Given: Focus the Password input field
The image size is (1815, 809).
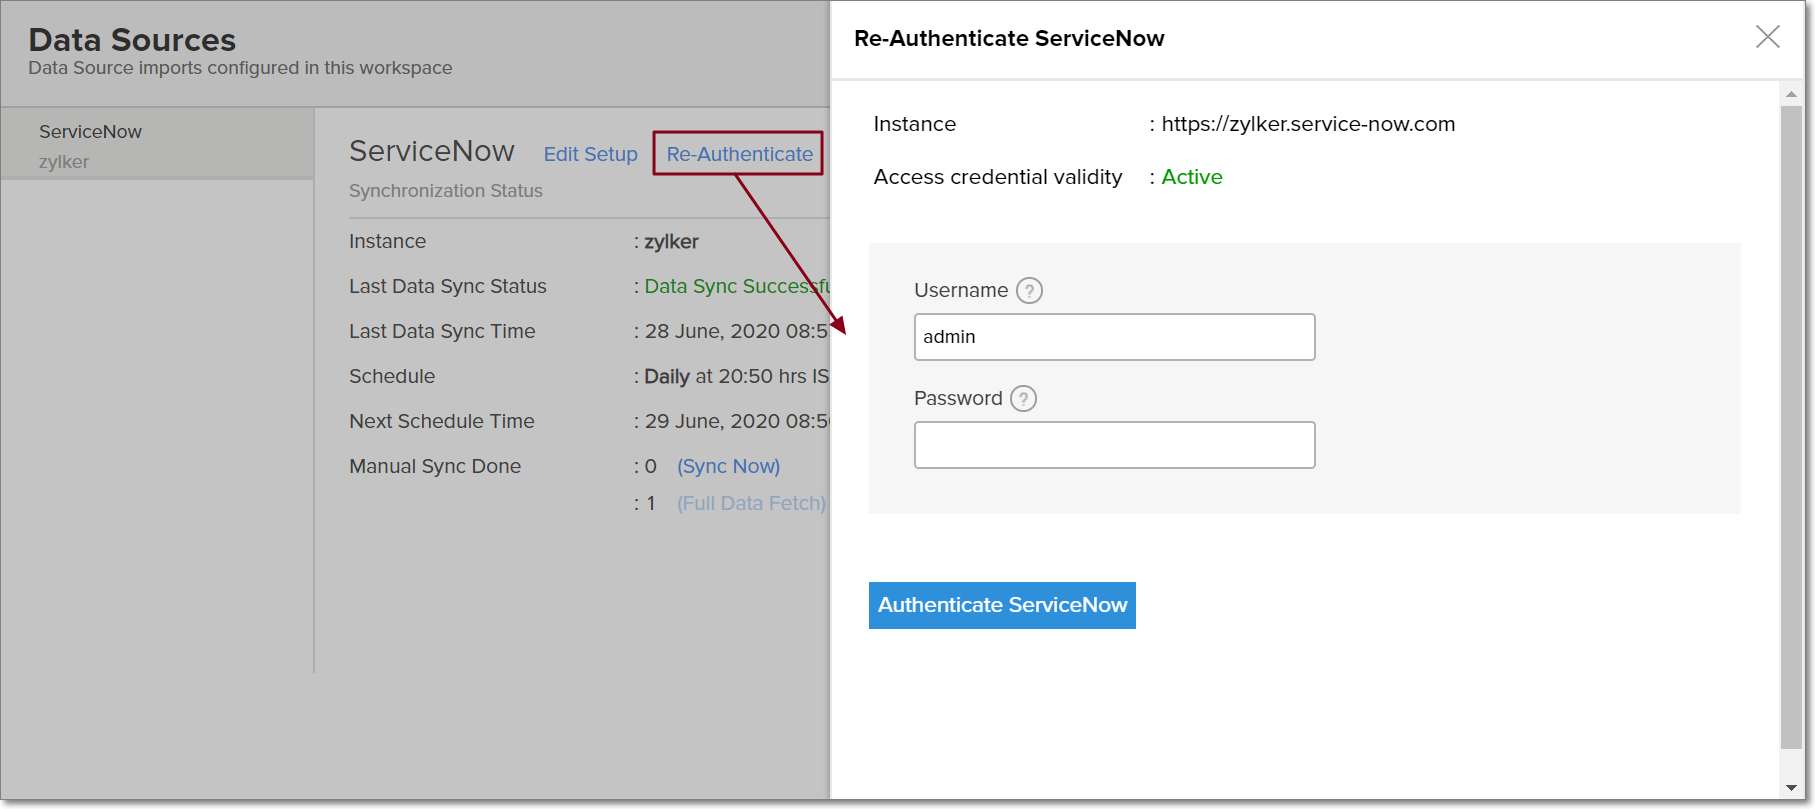Looking at the screenshot, I should point(1114,445).
